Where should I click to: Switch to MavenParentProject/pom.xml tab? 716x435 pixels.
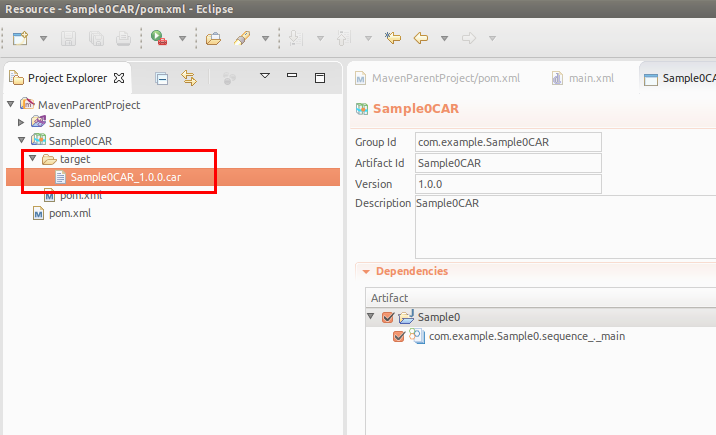coord(428,77)
